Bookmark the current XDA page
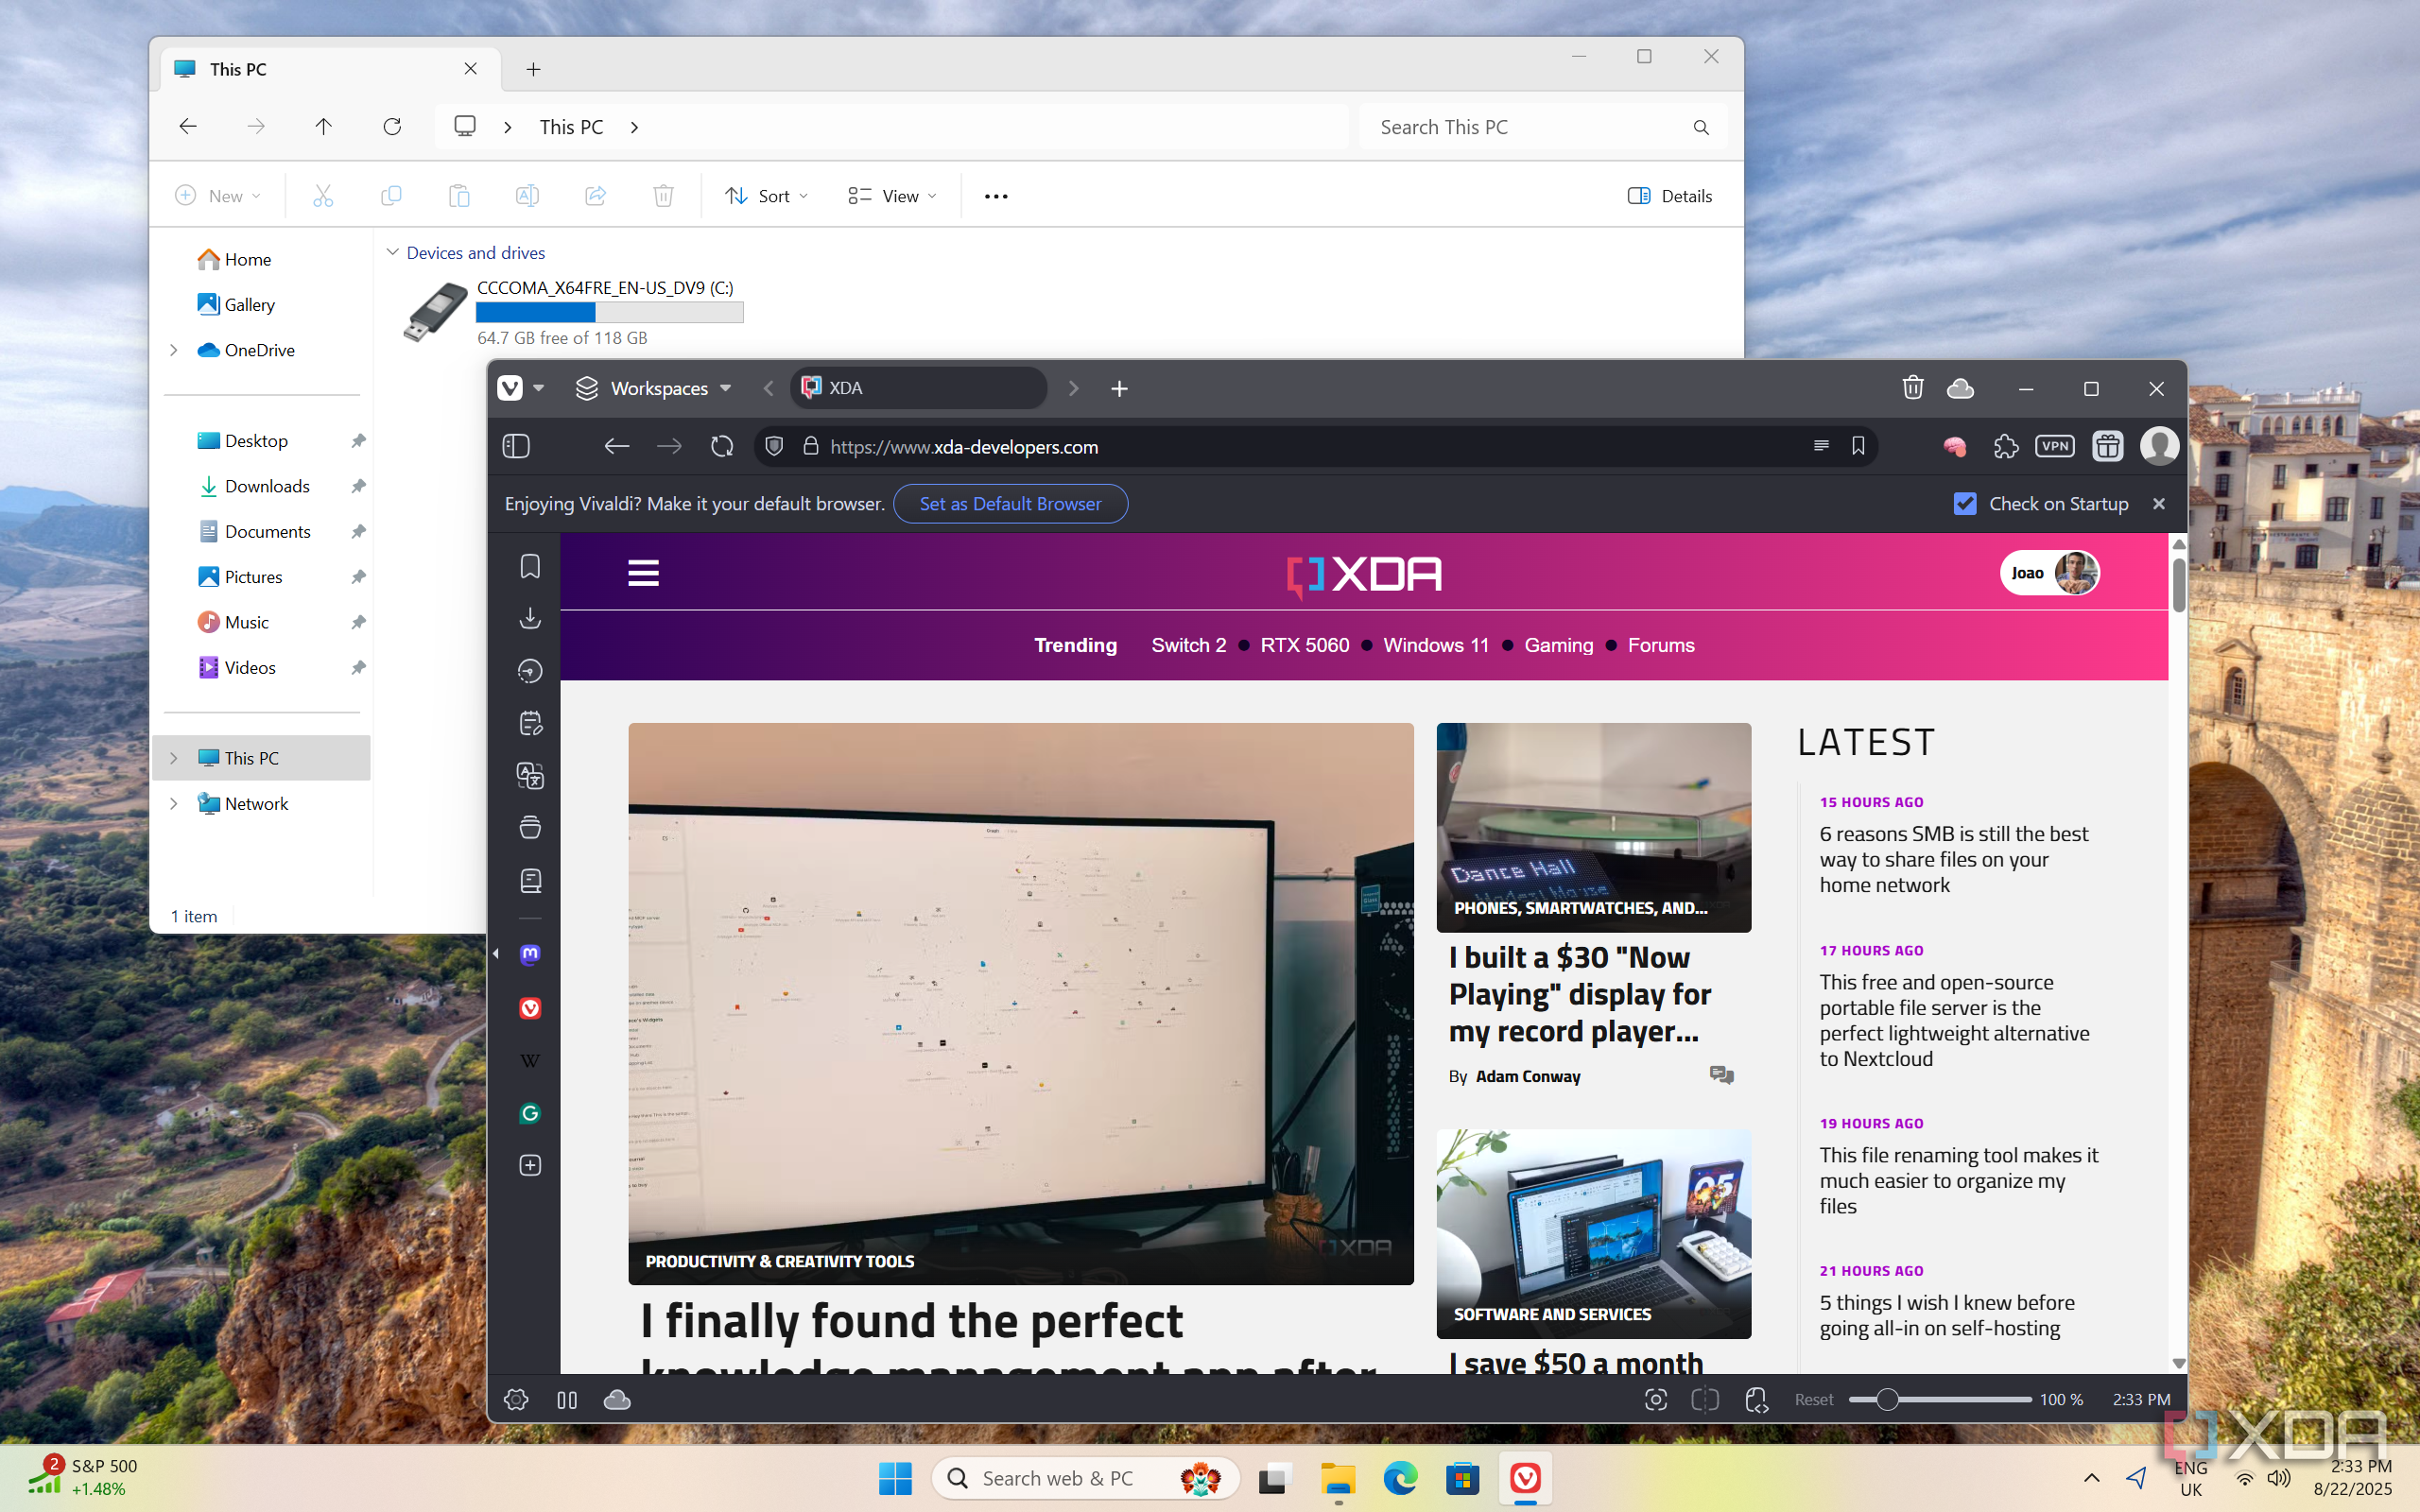This screenshot has height=1512, width=2420. tap(1858, 446)
